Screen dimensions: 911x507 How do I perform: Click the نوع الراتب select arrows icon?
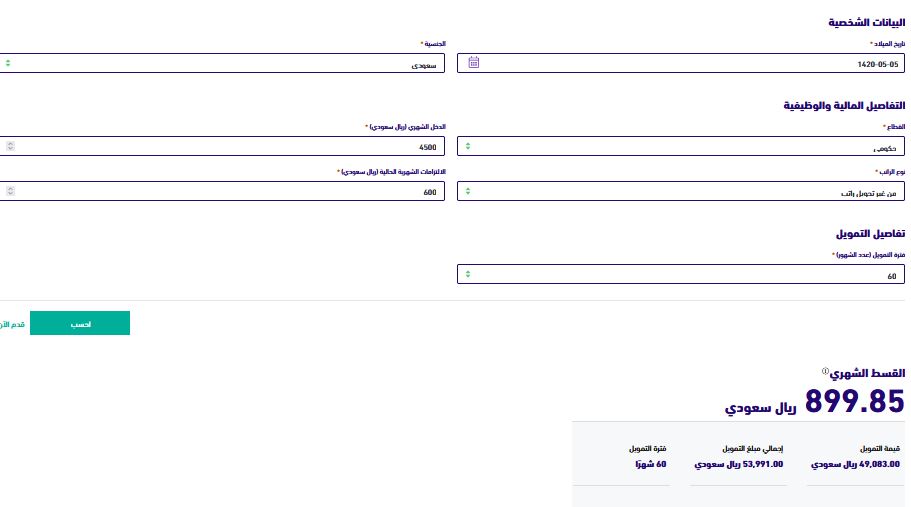coord(468,191)
